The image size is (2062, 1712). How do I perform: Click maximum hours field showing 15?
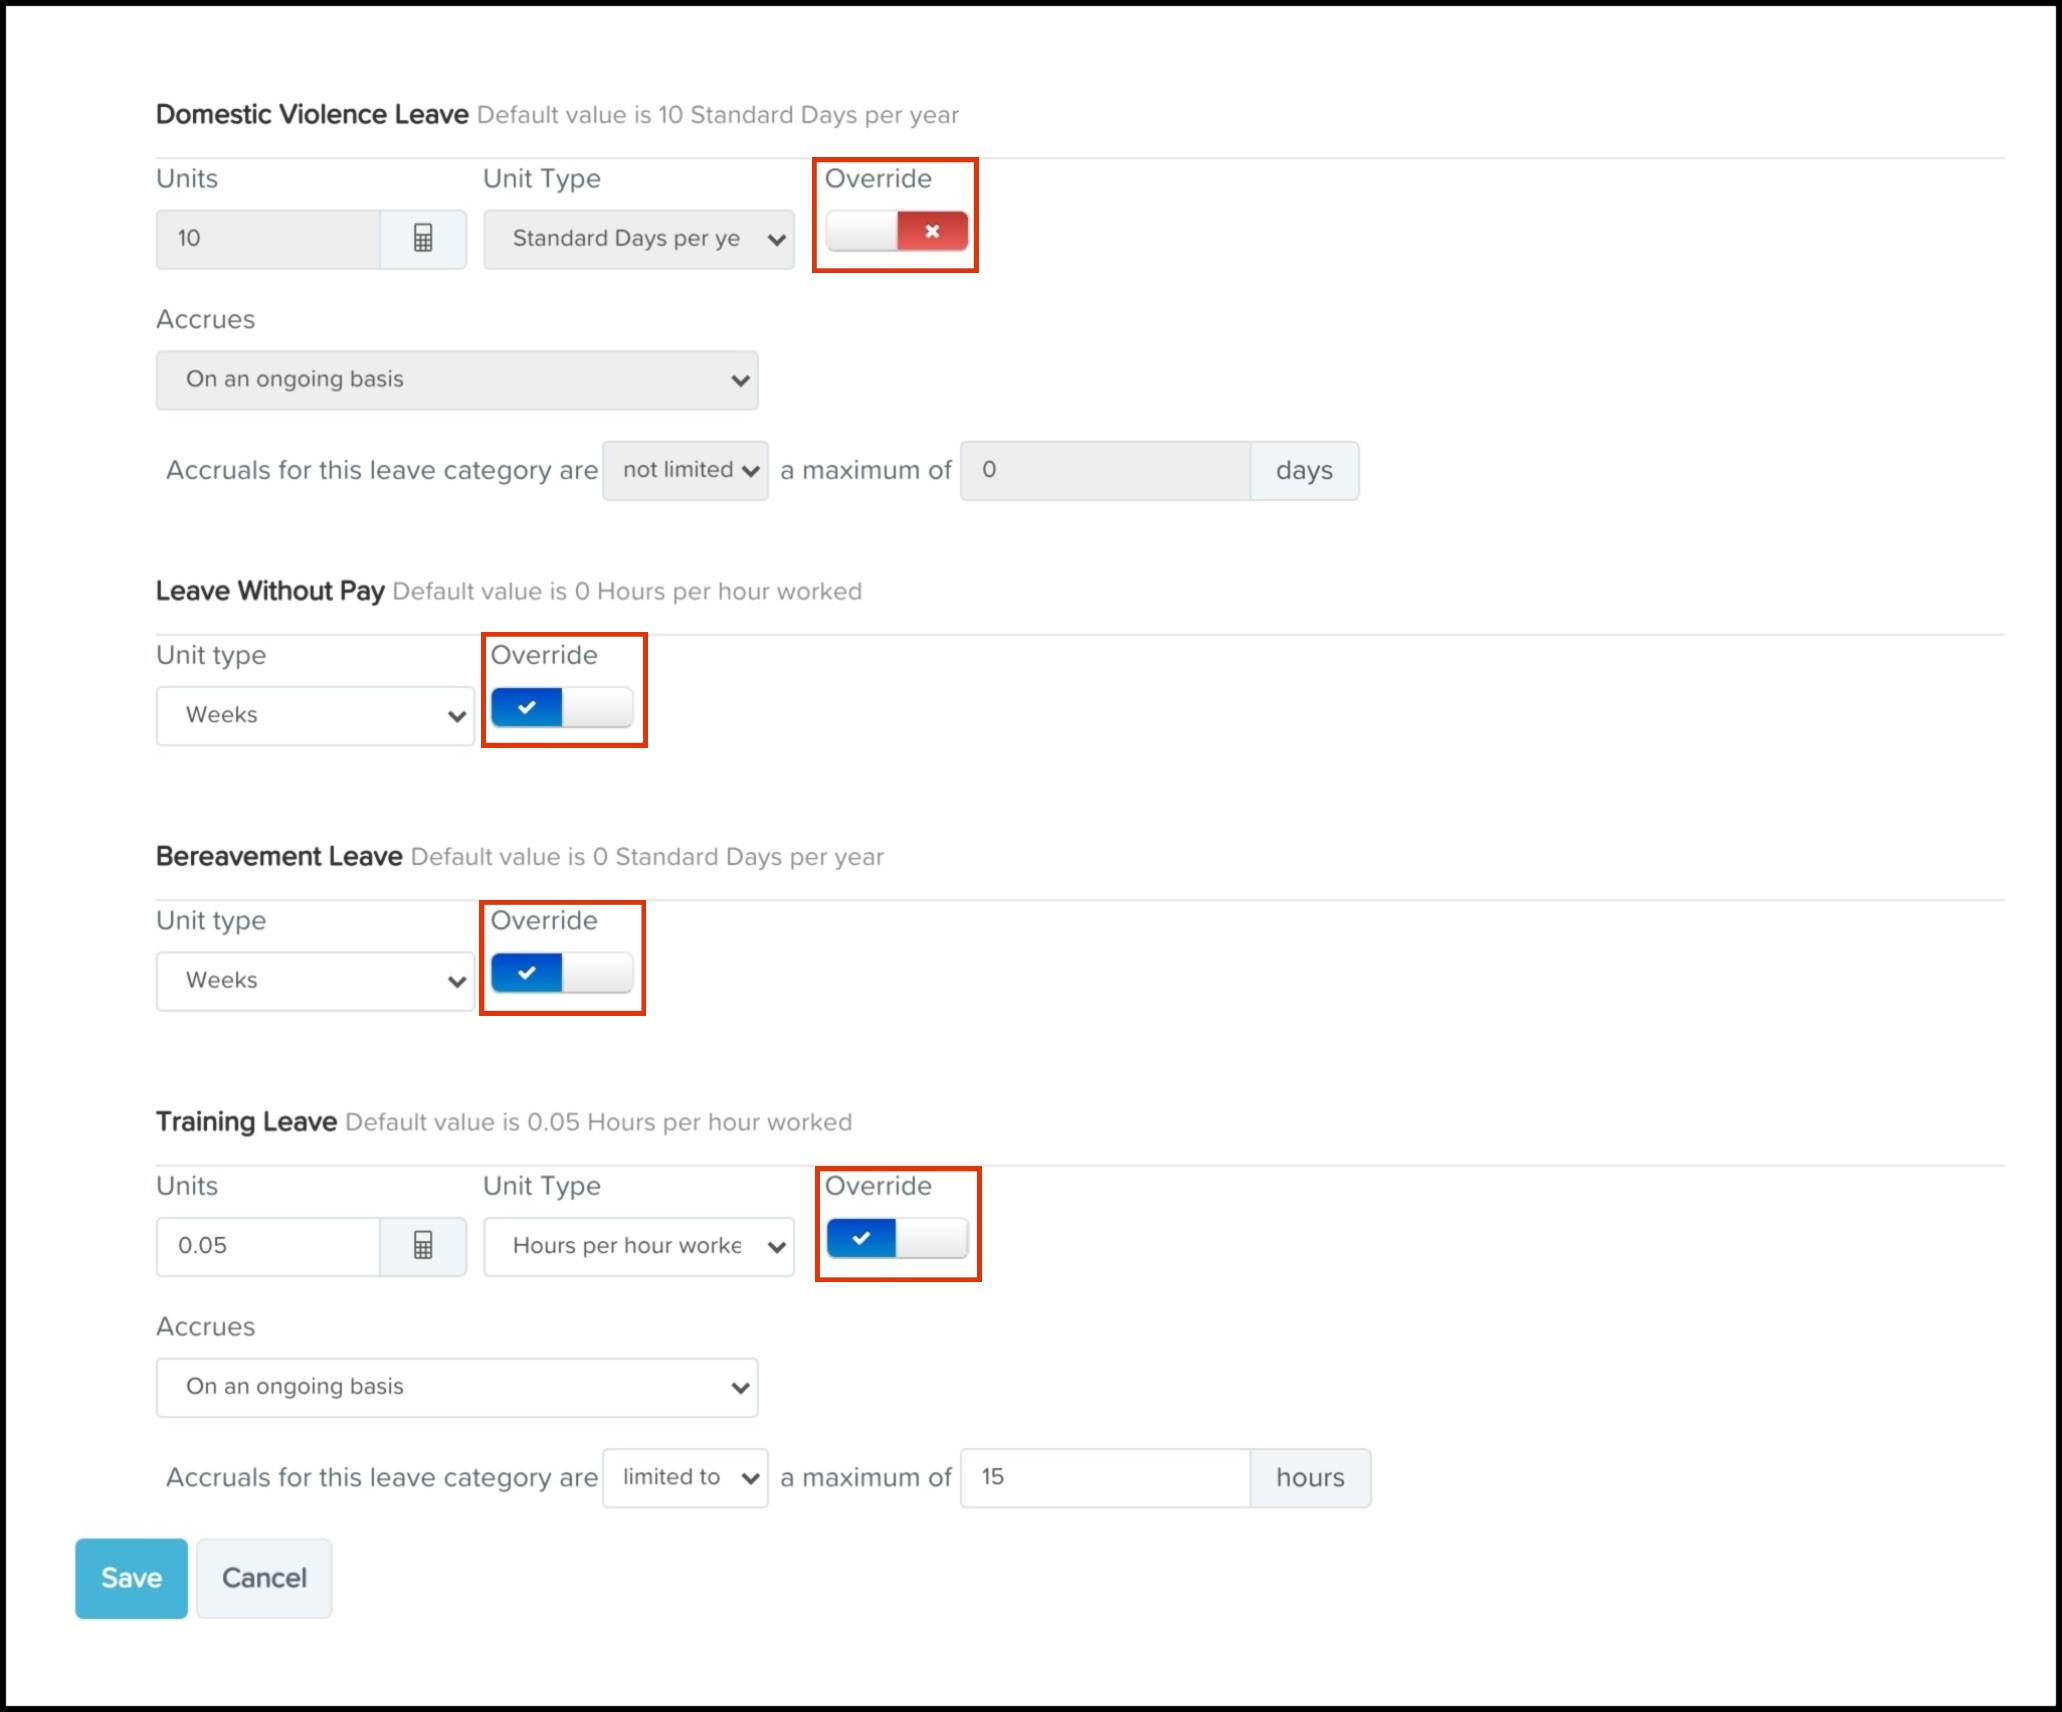click(x=1104, y=1478)
